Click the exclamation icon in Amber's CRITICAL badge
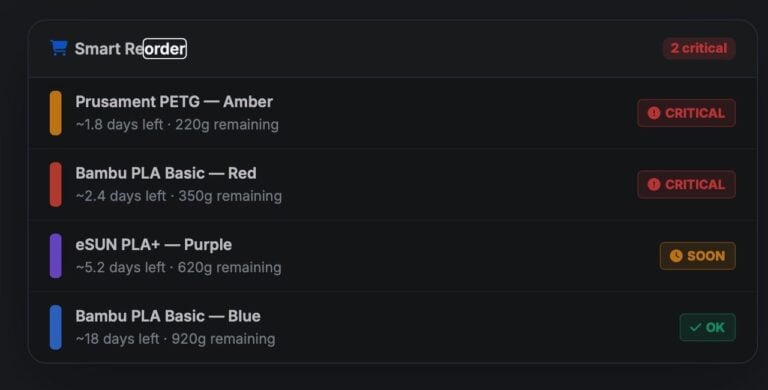Image resolution: width=768 pixels, height=390 pixels. pos(654,113)
